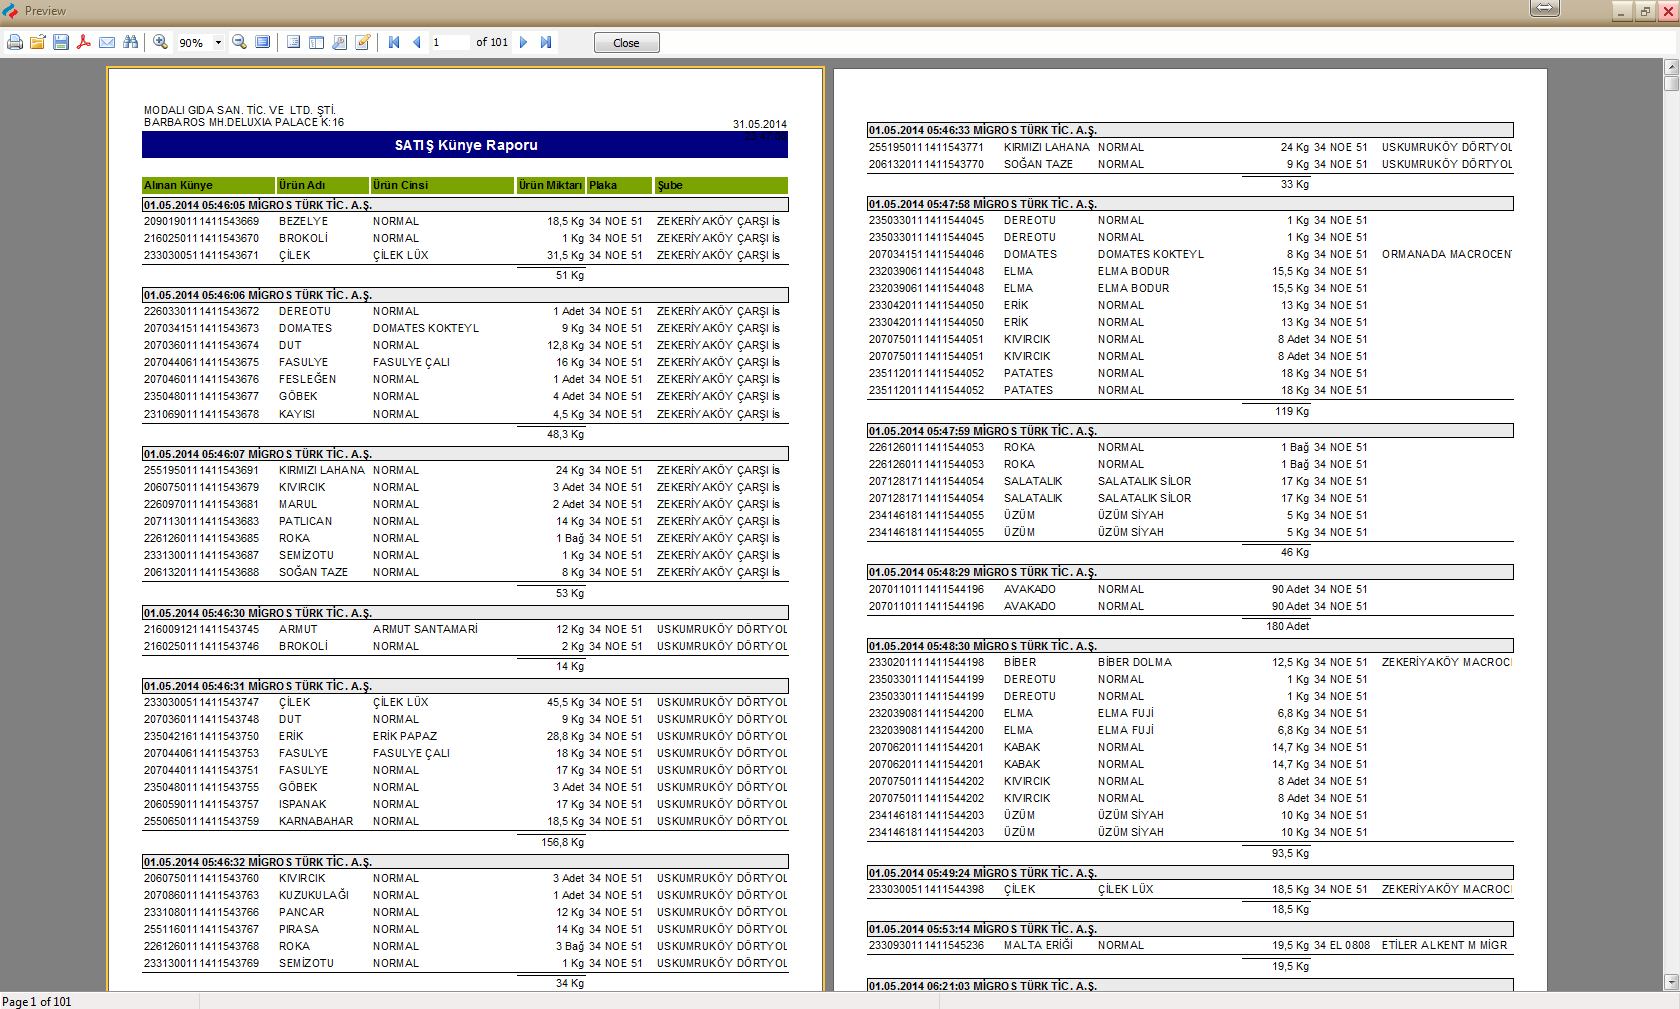Click the plate number 34 EL 0808

point(1342,945)
